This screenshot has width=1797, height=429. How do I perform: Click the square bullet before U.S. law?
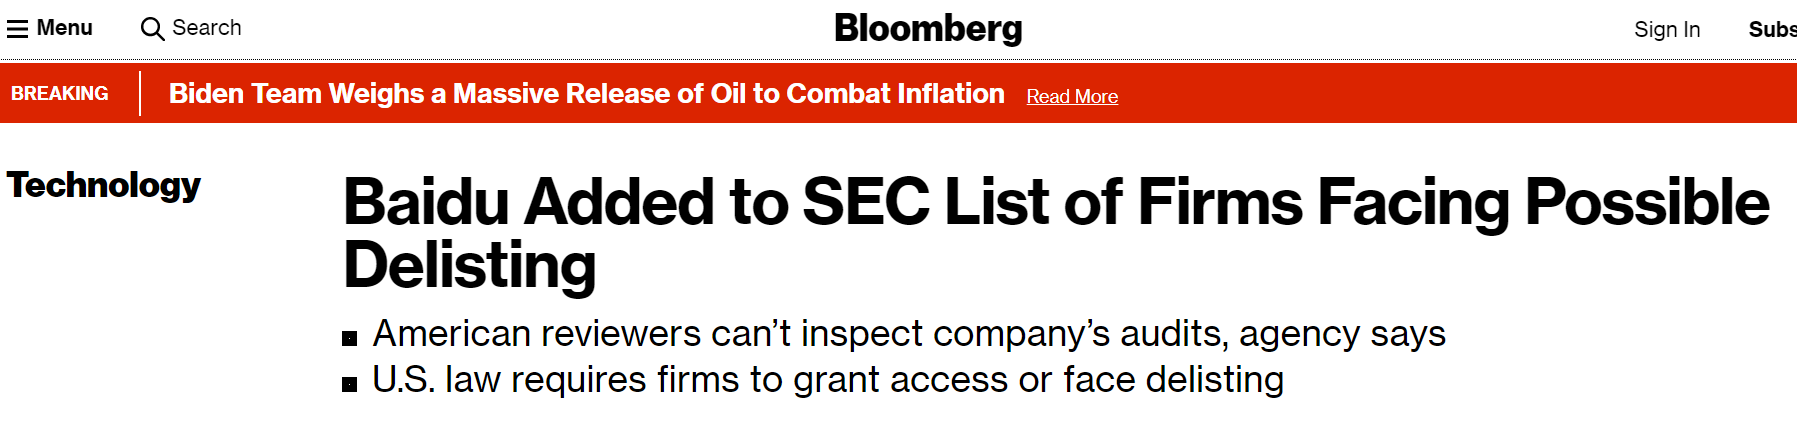pos(349,384)
